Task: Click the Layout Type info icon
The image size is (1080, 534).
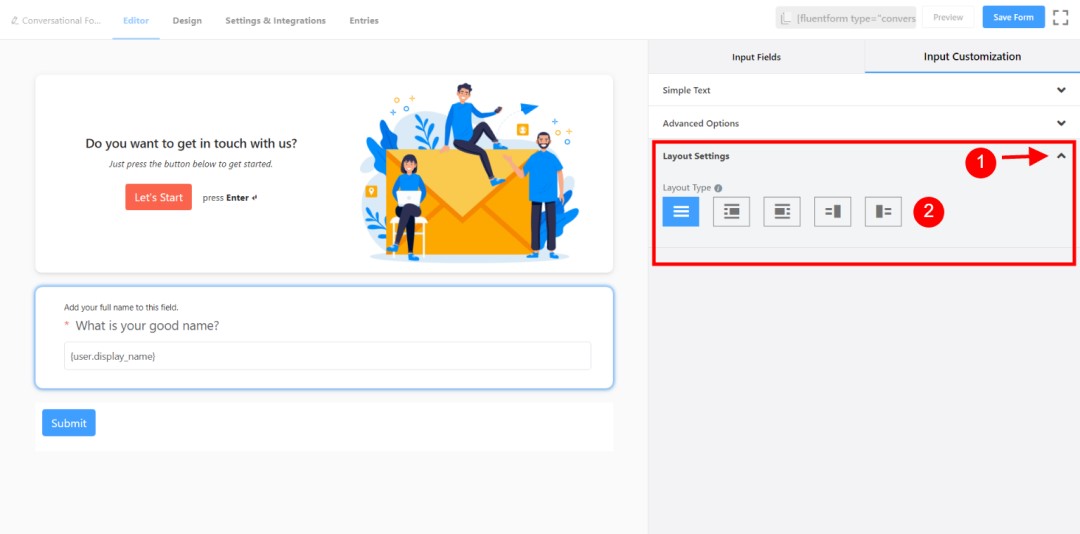Action: tap(718, 187)
